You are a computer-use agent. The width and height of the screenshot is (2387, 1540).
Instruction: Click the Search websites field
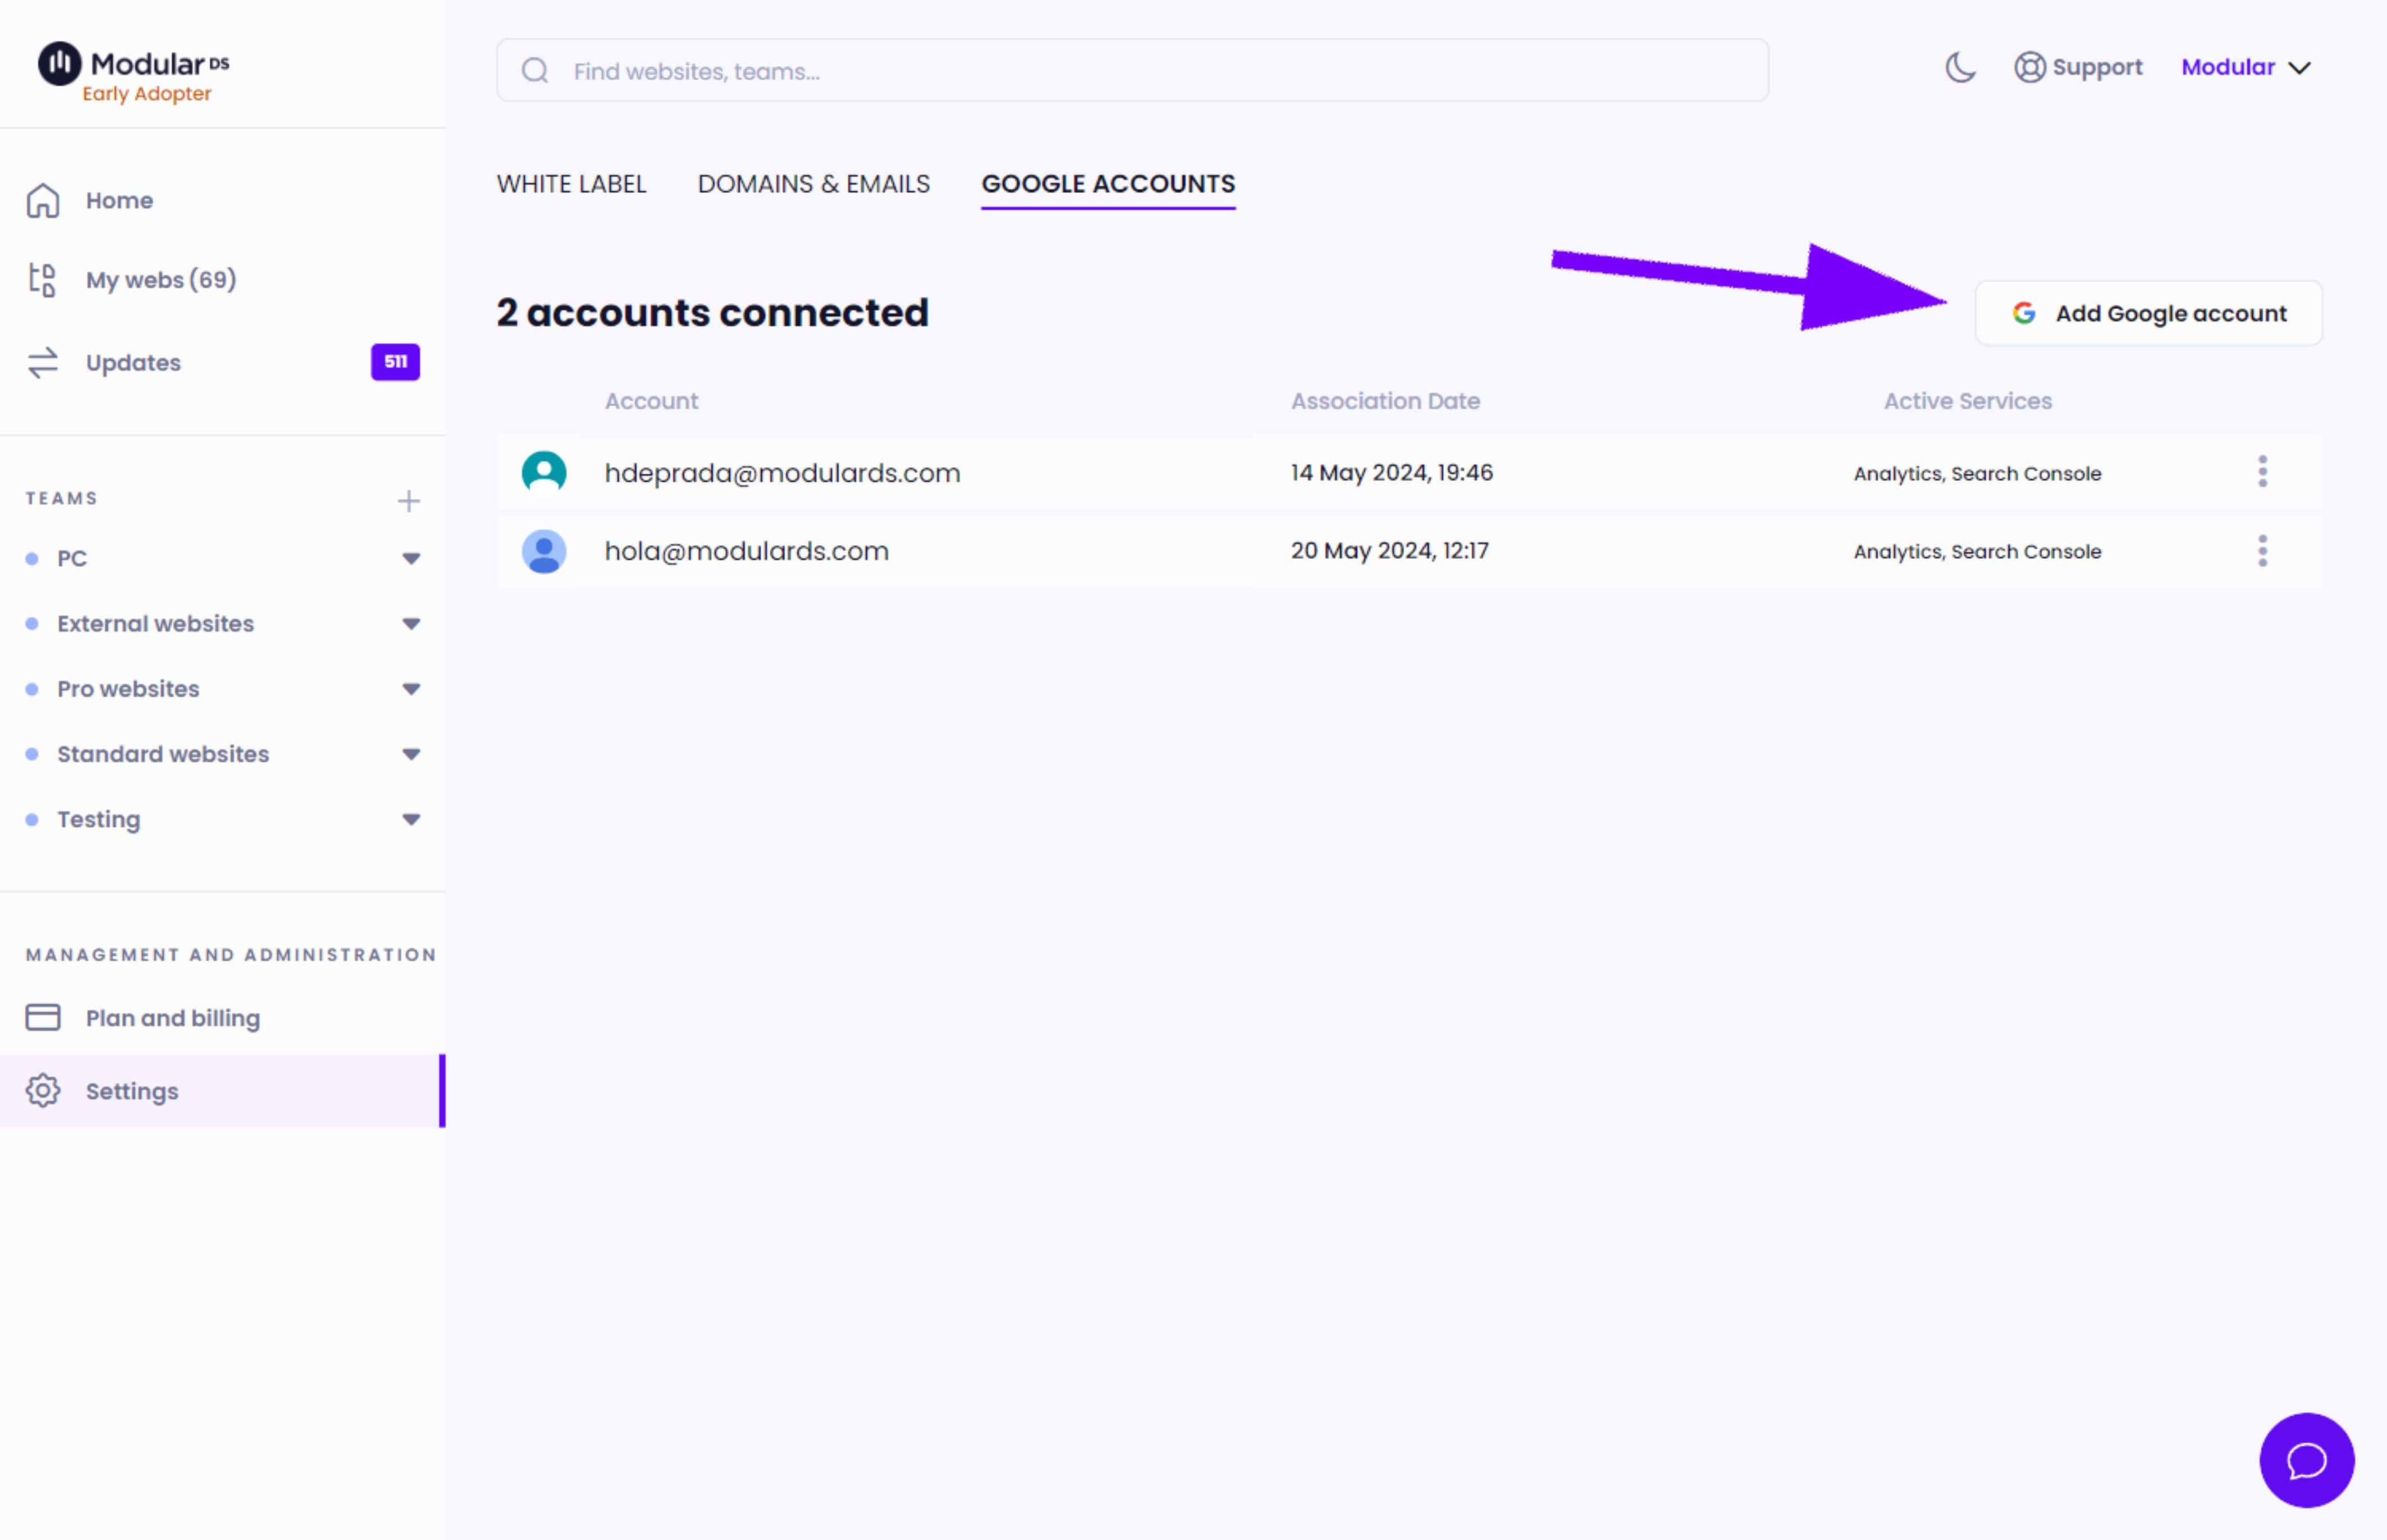[1133, 70]
